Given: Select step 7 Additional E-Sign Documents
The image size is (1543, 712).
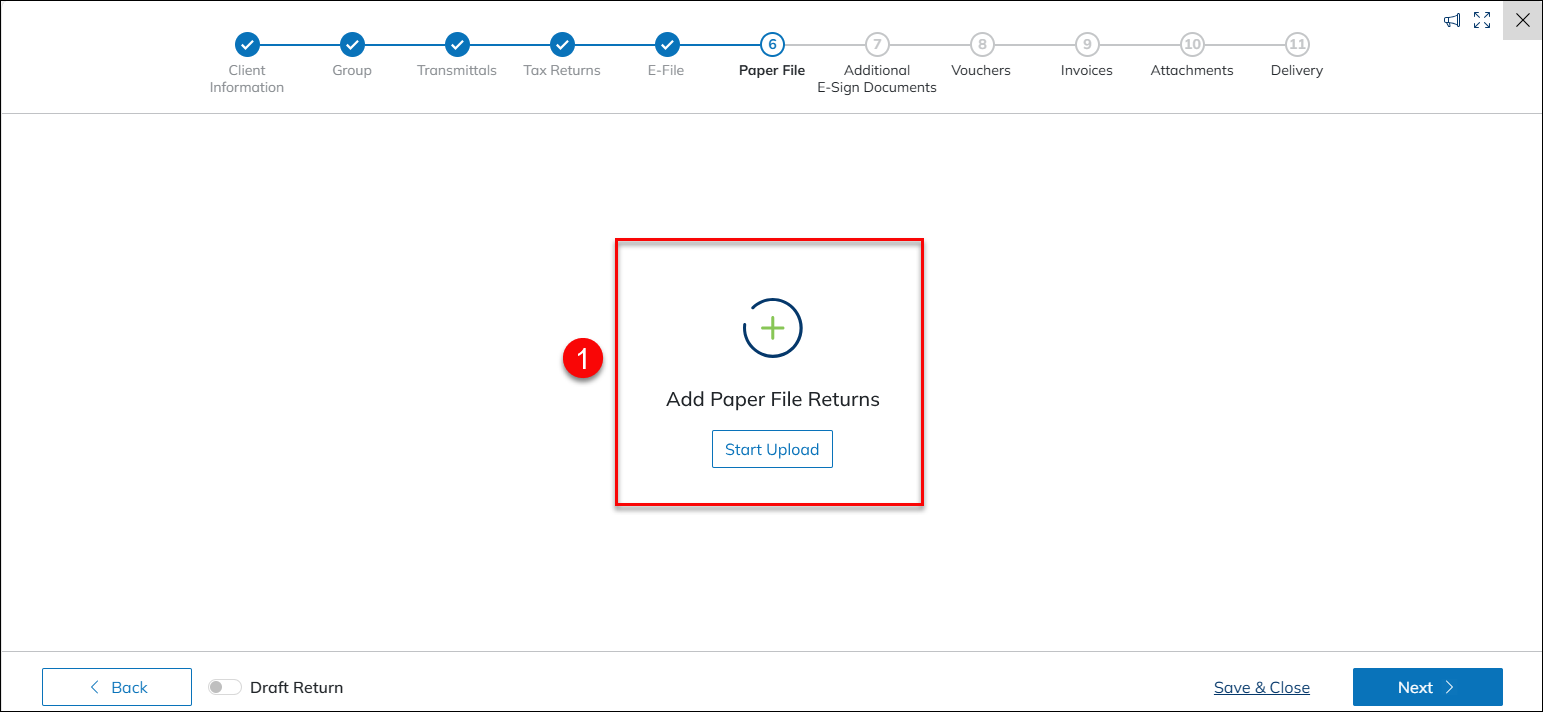Looking at the screenshot, I should (877, 45).
